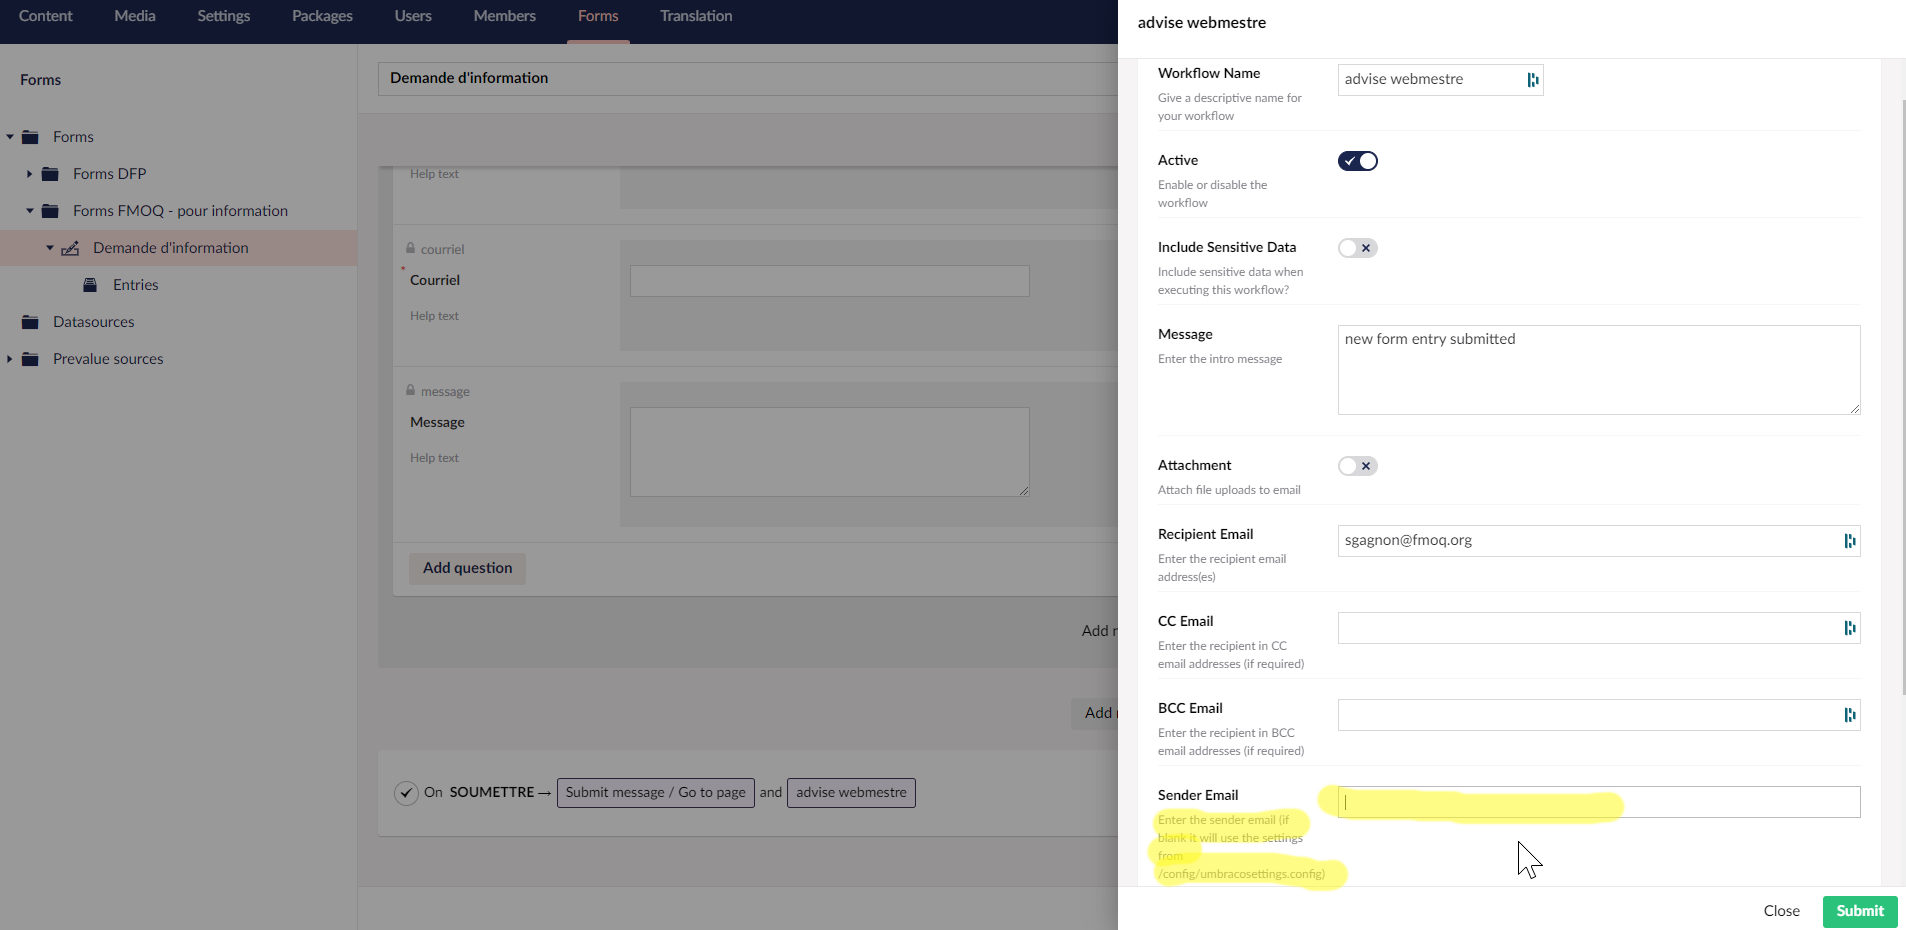The height and width of the screenshot is (930, 1906).
Task: Click the form edit icon beside Demande d'information
Action: [x=69, y=247]
